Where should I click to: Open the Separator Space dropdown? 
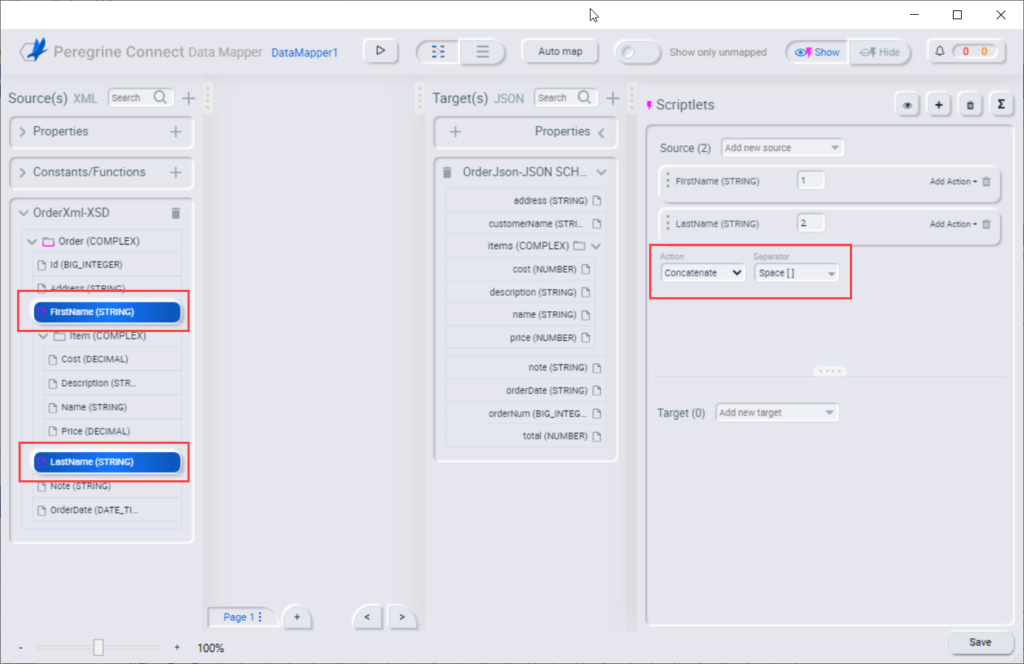point(796,273)
